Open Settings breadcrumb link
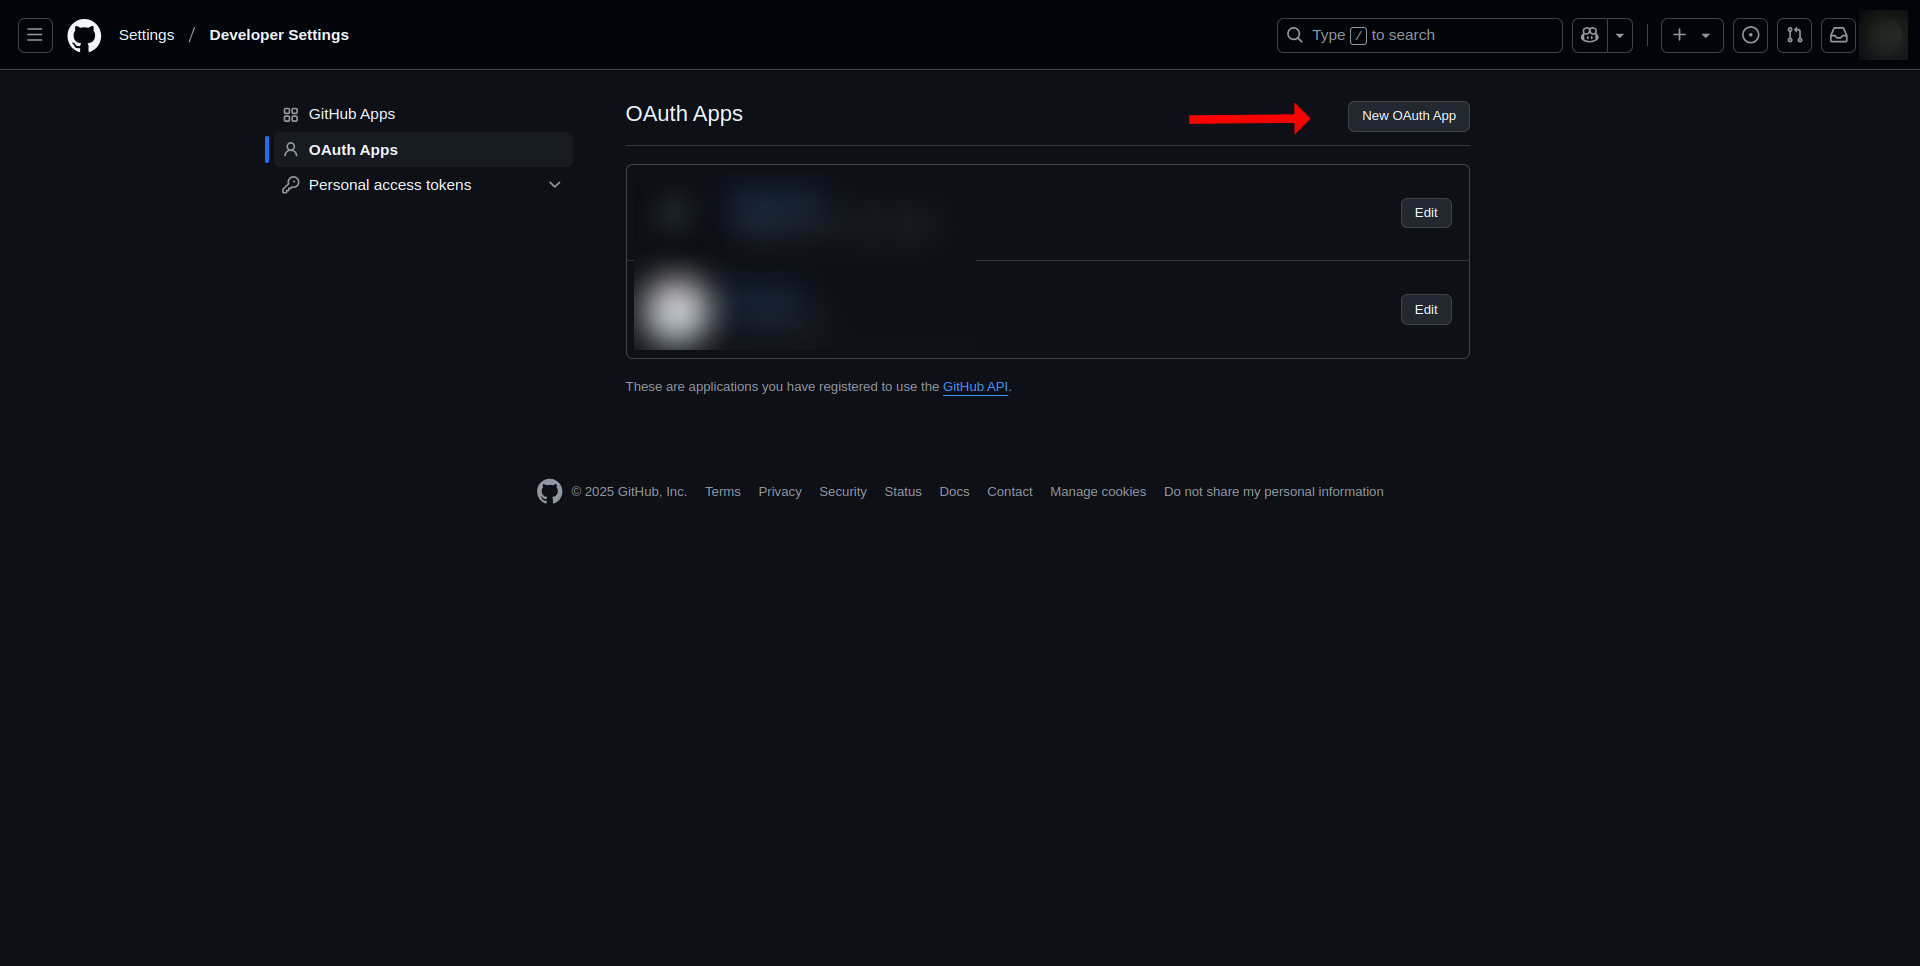1920x966 pixels. click(146, 35)
